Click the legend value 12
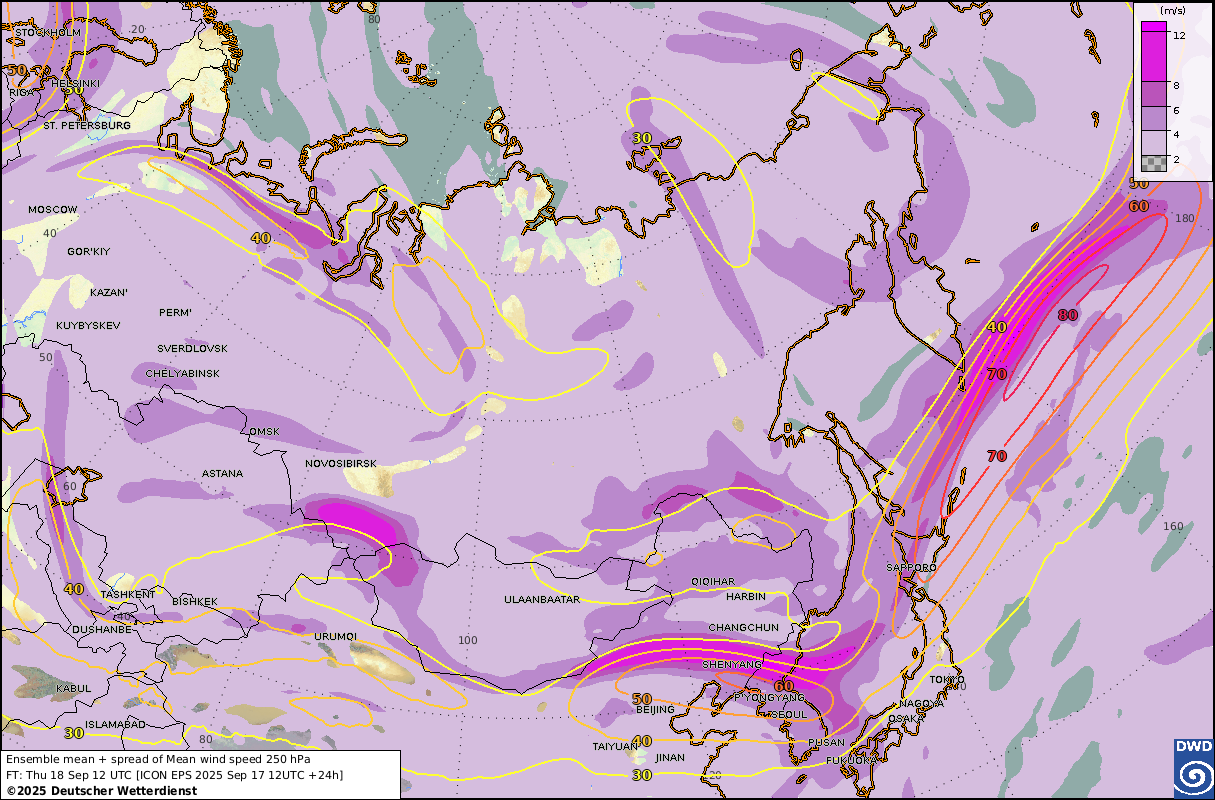1215x800 pixels. [x=1180, y=35]
